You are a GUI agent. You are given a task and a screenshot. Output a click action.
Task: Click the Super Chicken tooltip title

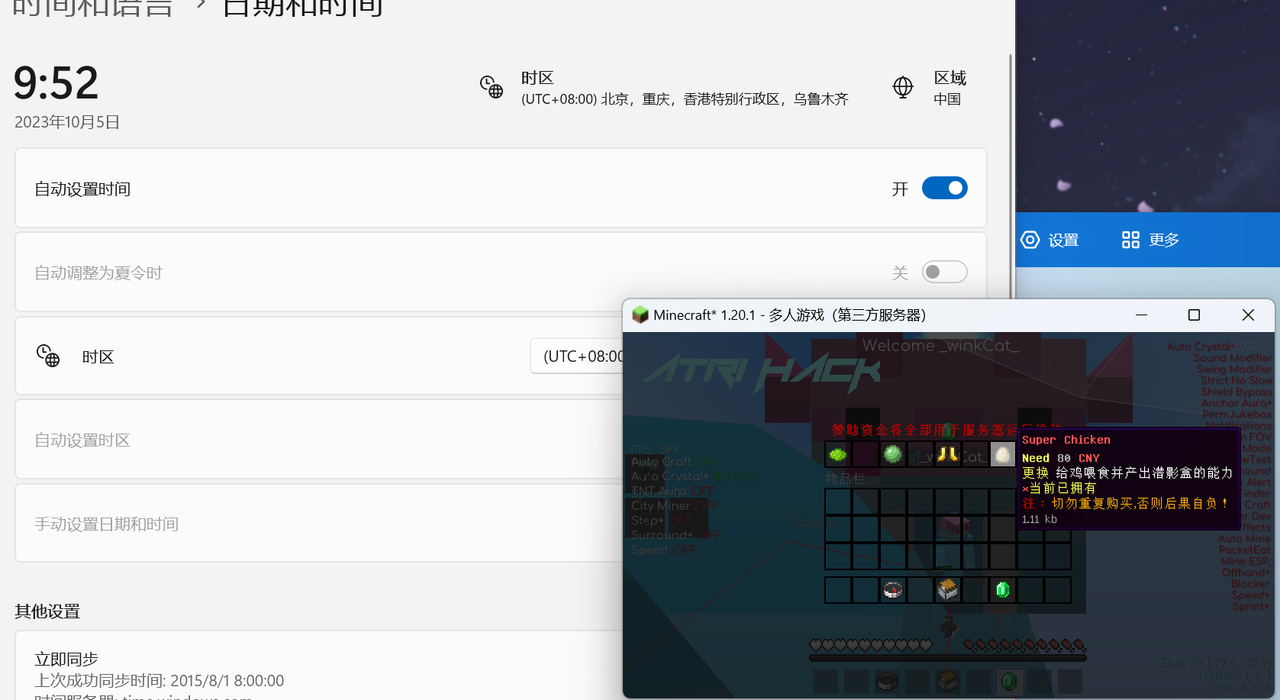[x=1066, y=440]
